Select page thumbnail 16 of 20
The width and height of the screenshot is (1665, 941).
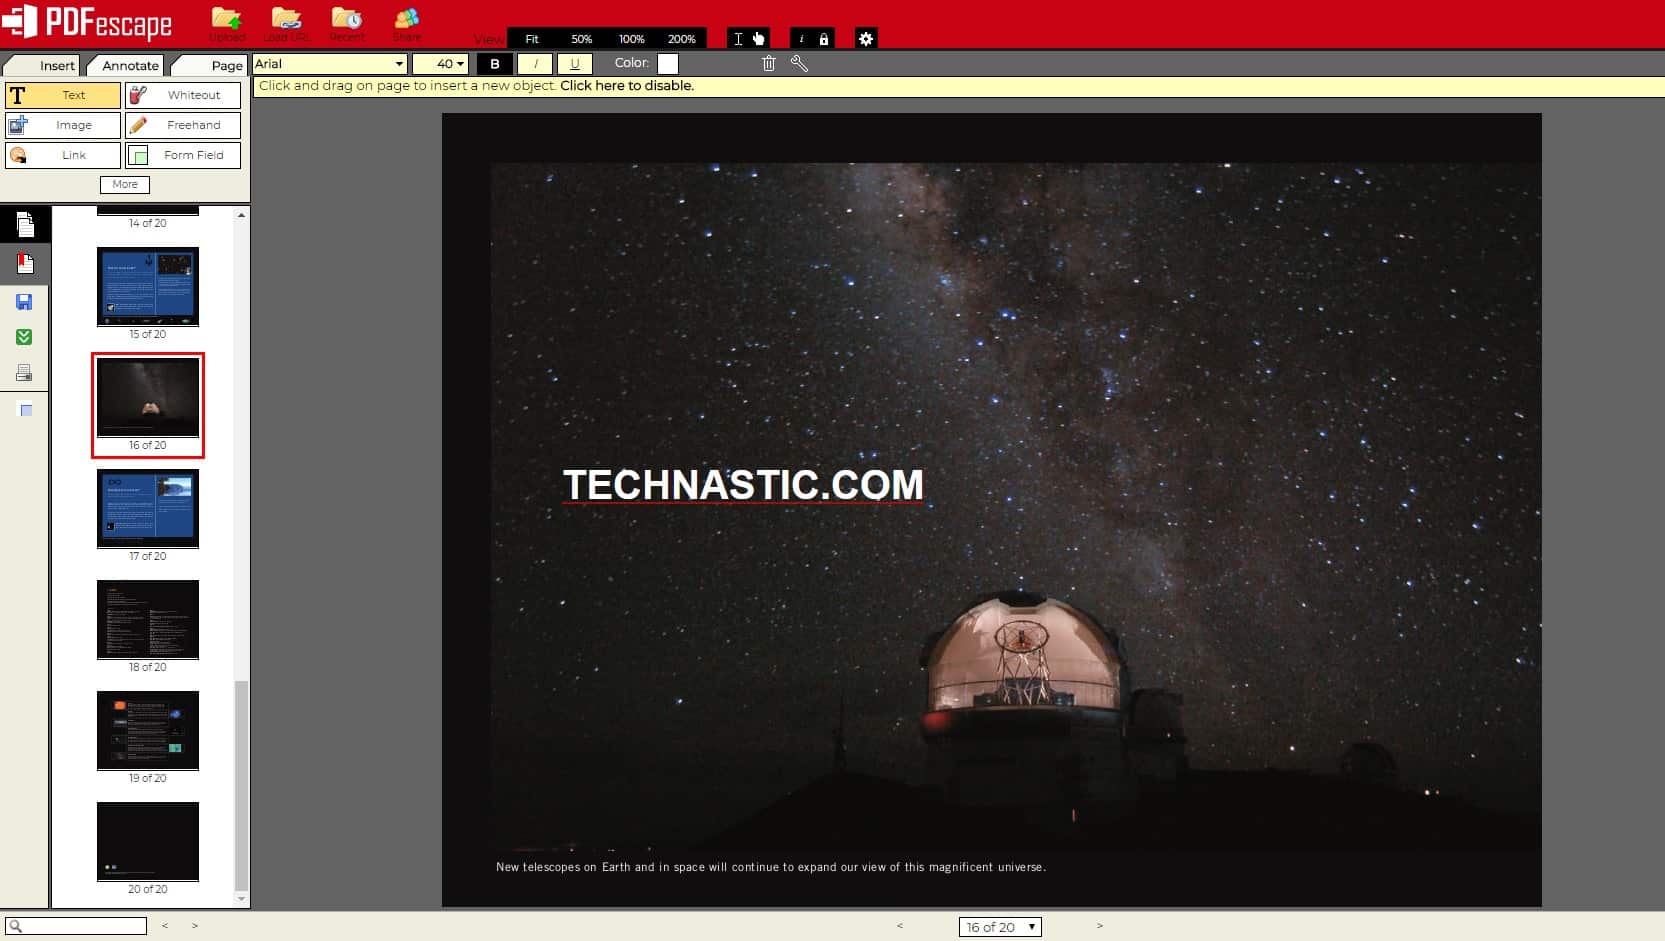click(148, 398)
